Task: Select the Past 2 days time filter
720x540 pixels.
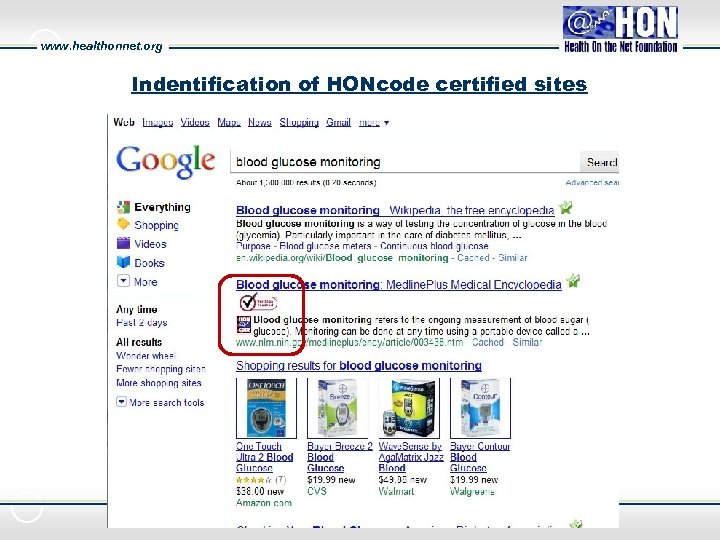Action: point(141,322)
